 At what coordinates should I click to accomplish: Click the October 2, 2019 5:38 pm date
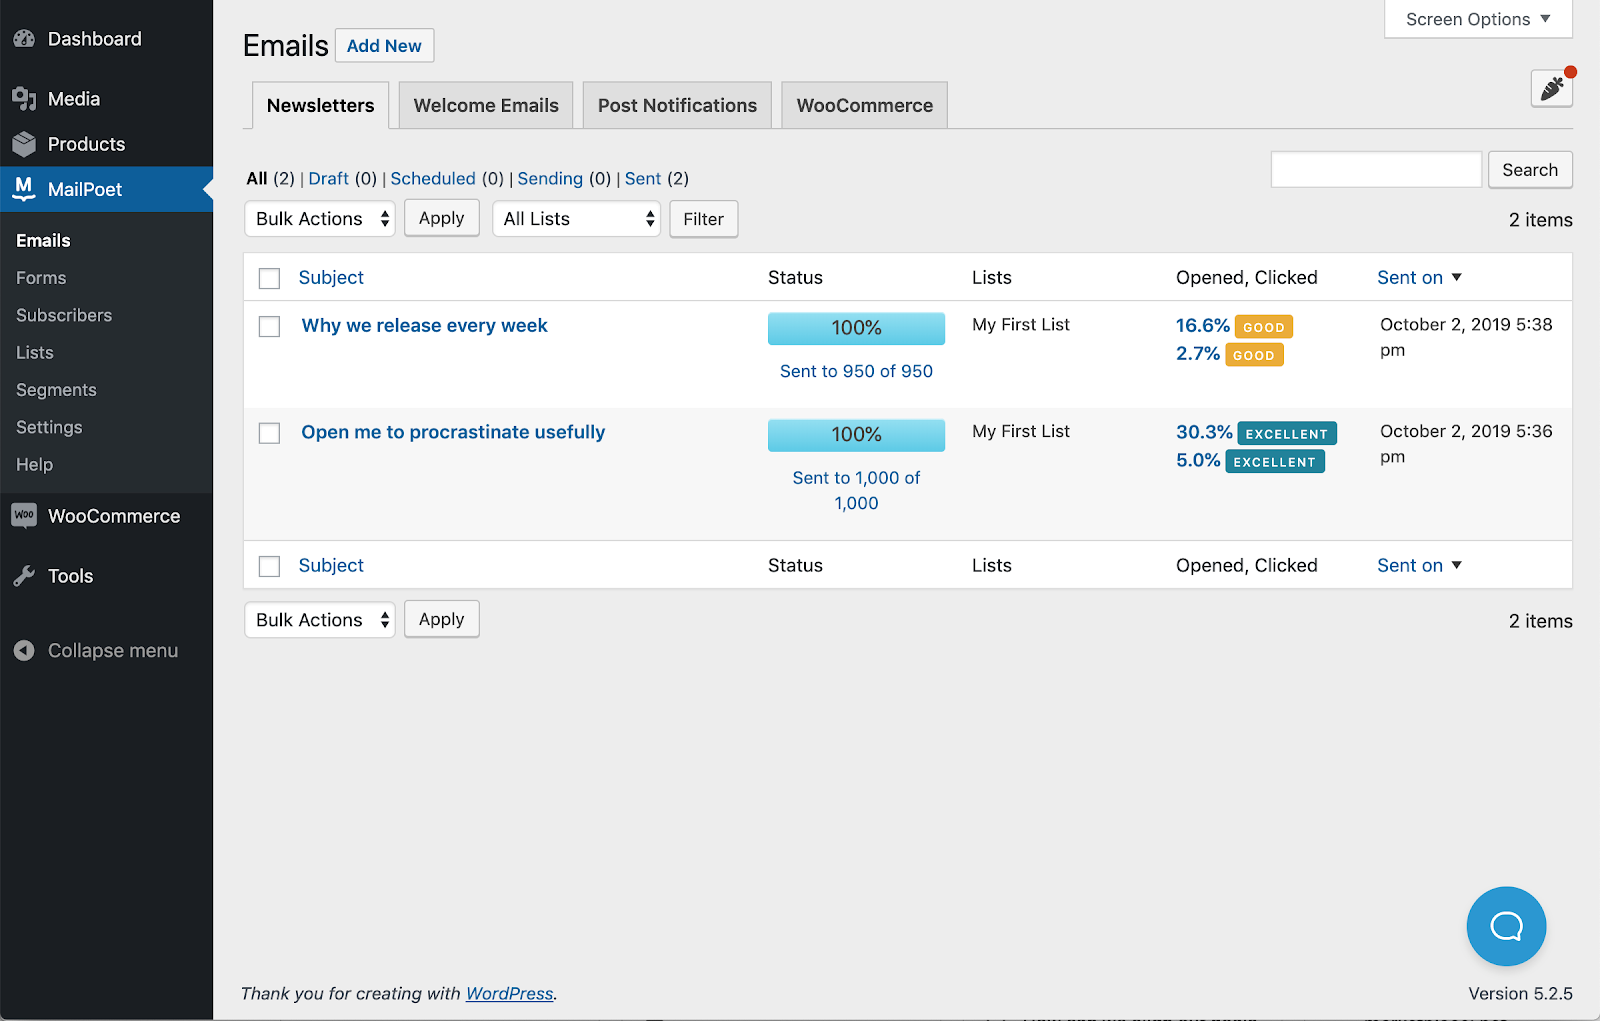pos(1466,337)
